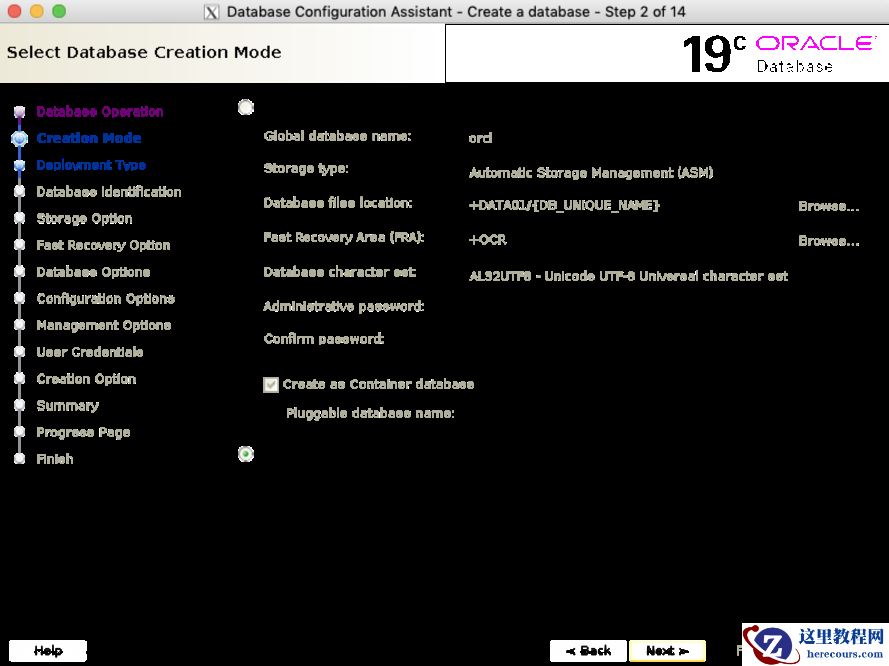Click the Database files location label
This screenshot has height=666, width=889.
[338, 203]
